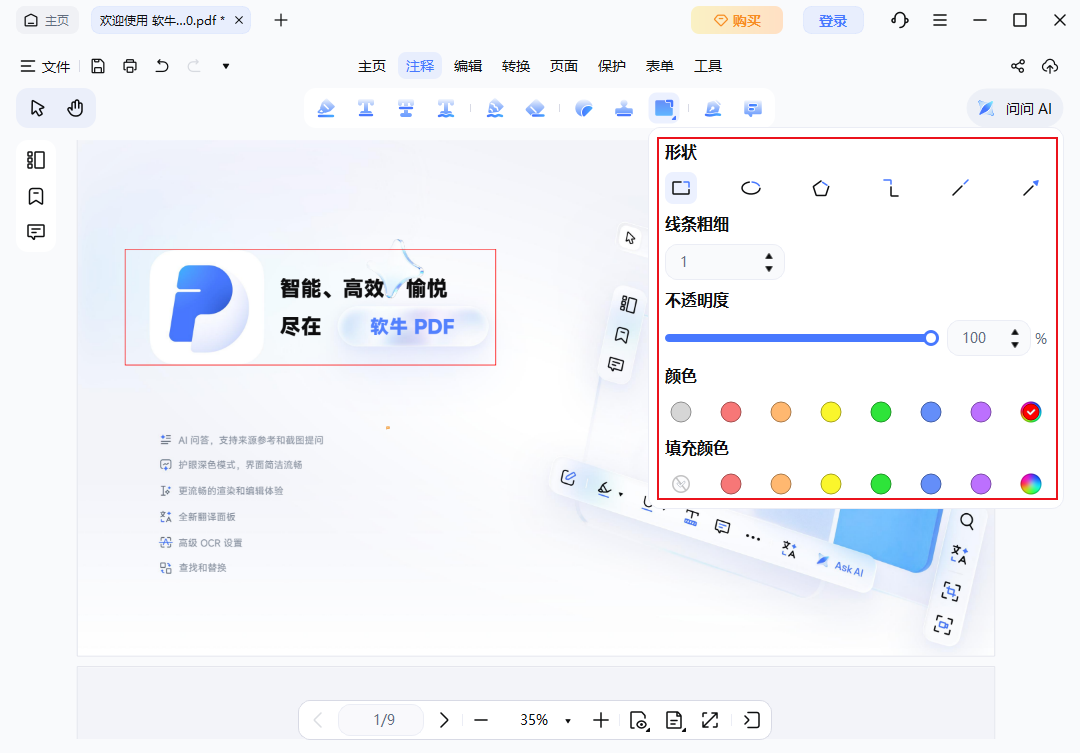The image size is (1080, 753).
Task: Open the reading mode eye options
Action: 638,720
